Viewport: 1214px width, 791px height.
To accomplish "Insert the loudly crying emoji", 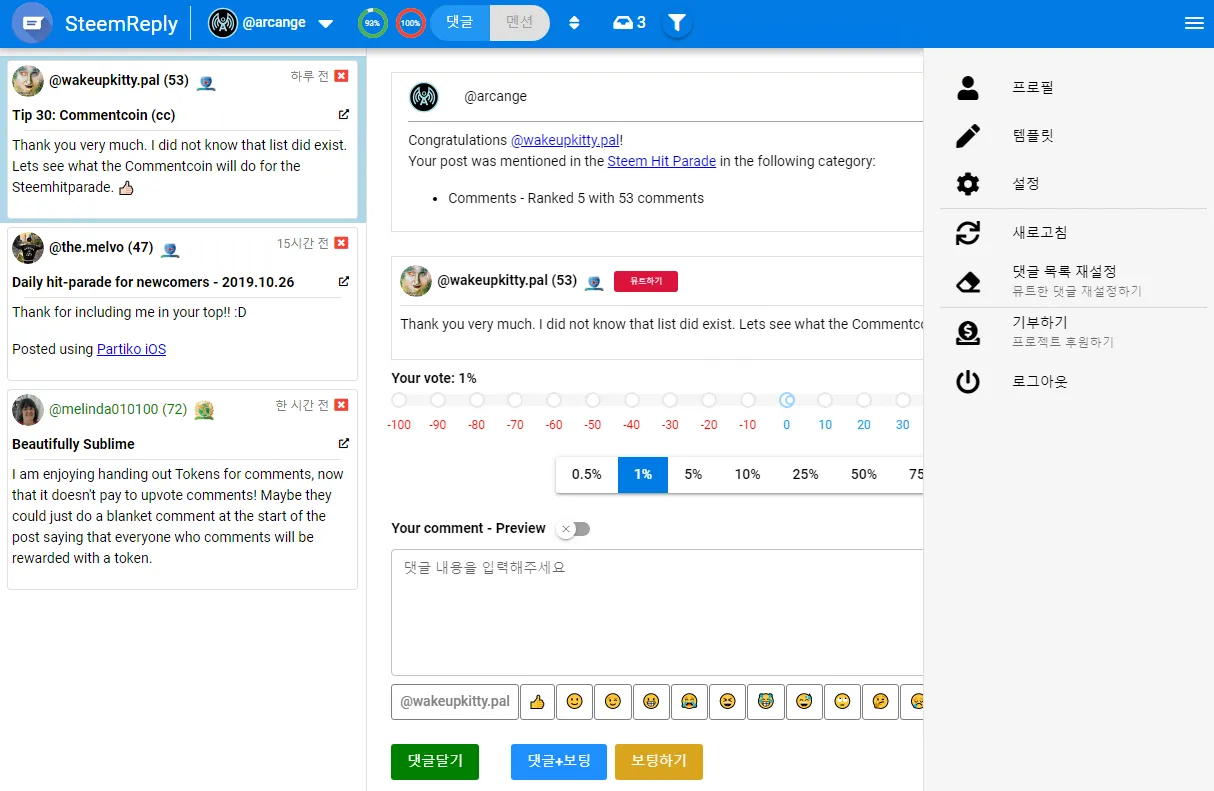I will coord(689,702).
